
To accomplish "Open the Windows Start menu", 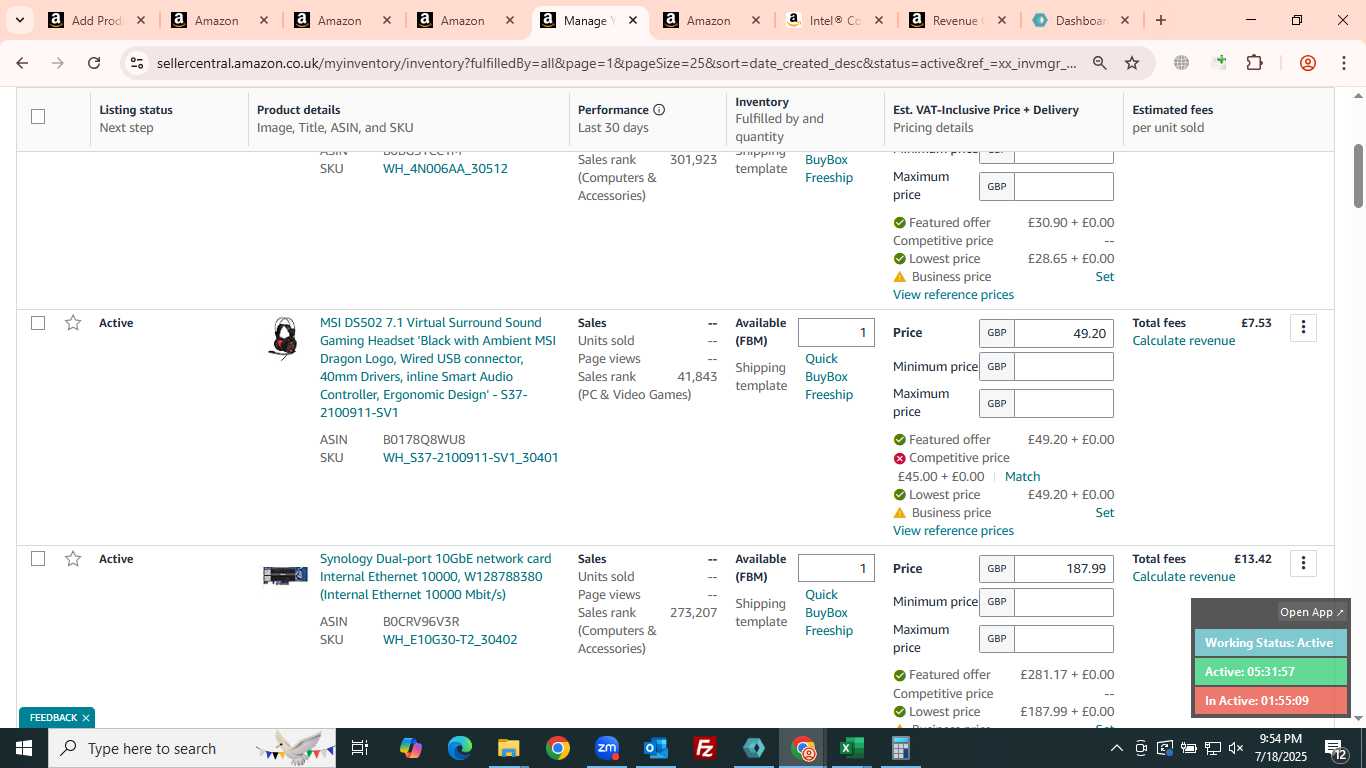I will point(24,748).
